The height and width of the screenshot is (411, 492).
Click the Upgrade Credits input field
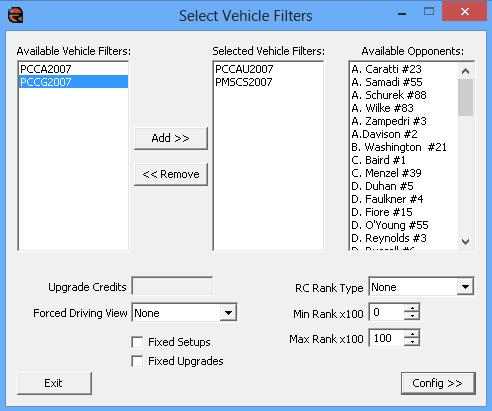[x=172, y=286]
